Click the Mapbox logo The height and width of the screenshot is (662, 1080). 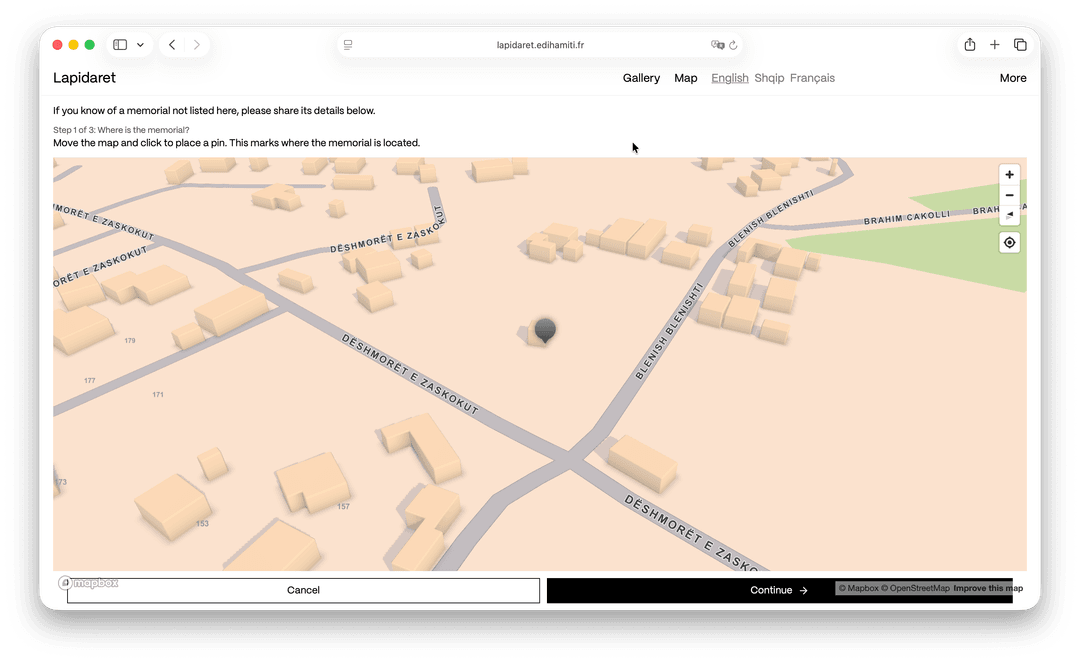click(x=89, y=582)
